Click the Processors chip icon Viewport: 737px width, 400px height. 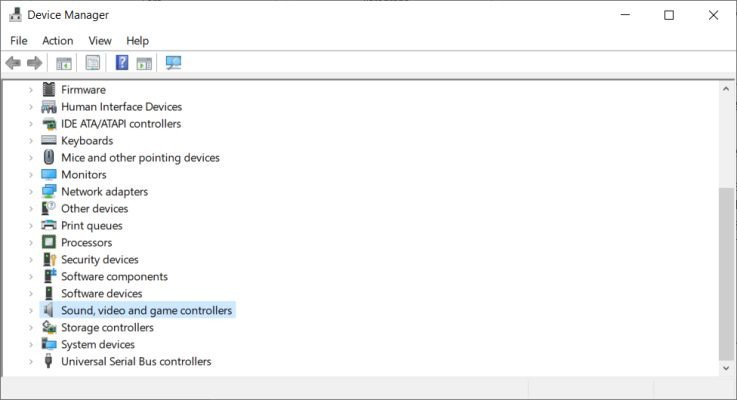(x=49, y=243)
